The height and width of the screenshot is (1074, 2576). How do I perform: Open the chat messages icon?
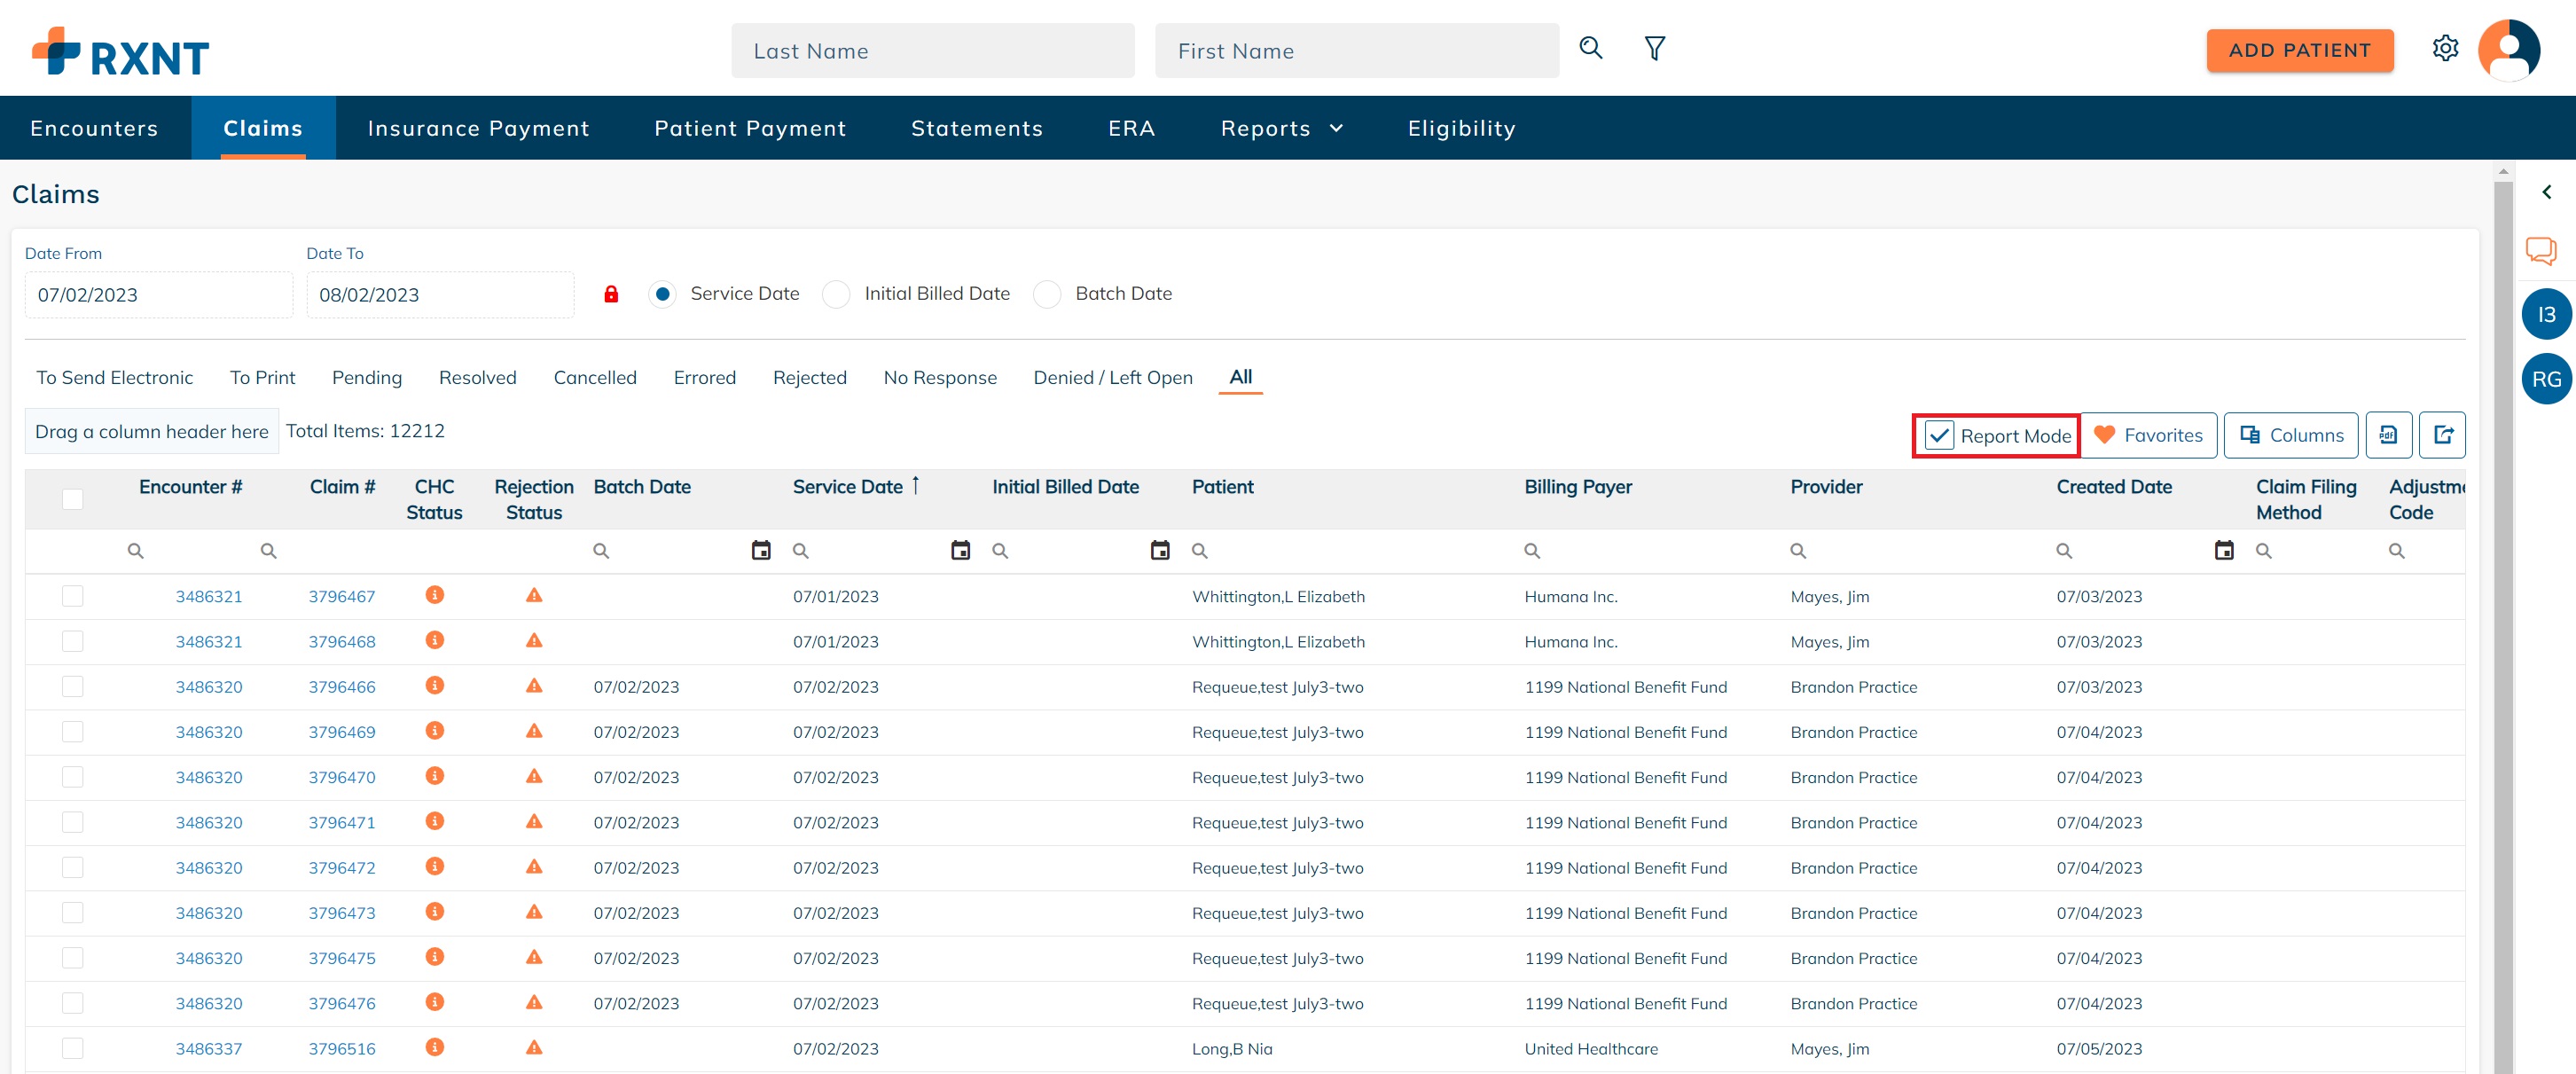pyautogui.click(x=2541, y=250)
